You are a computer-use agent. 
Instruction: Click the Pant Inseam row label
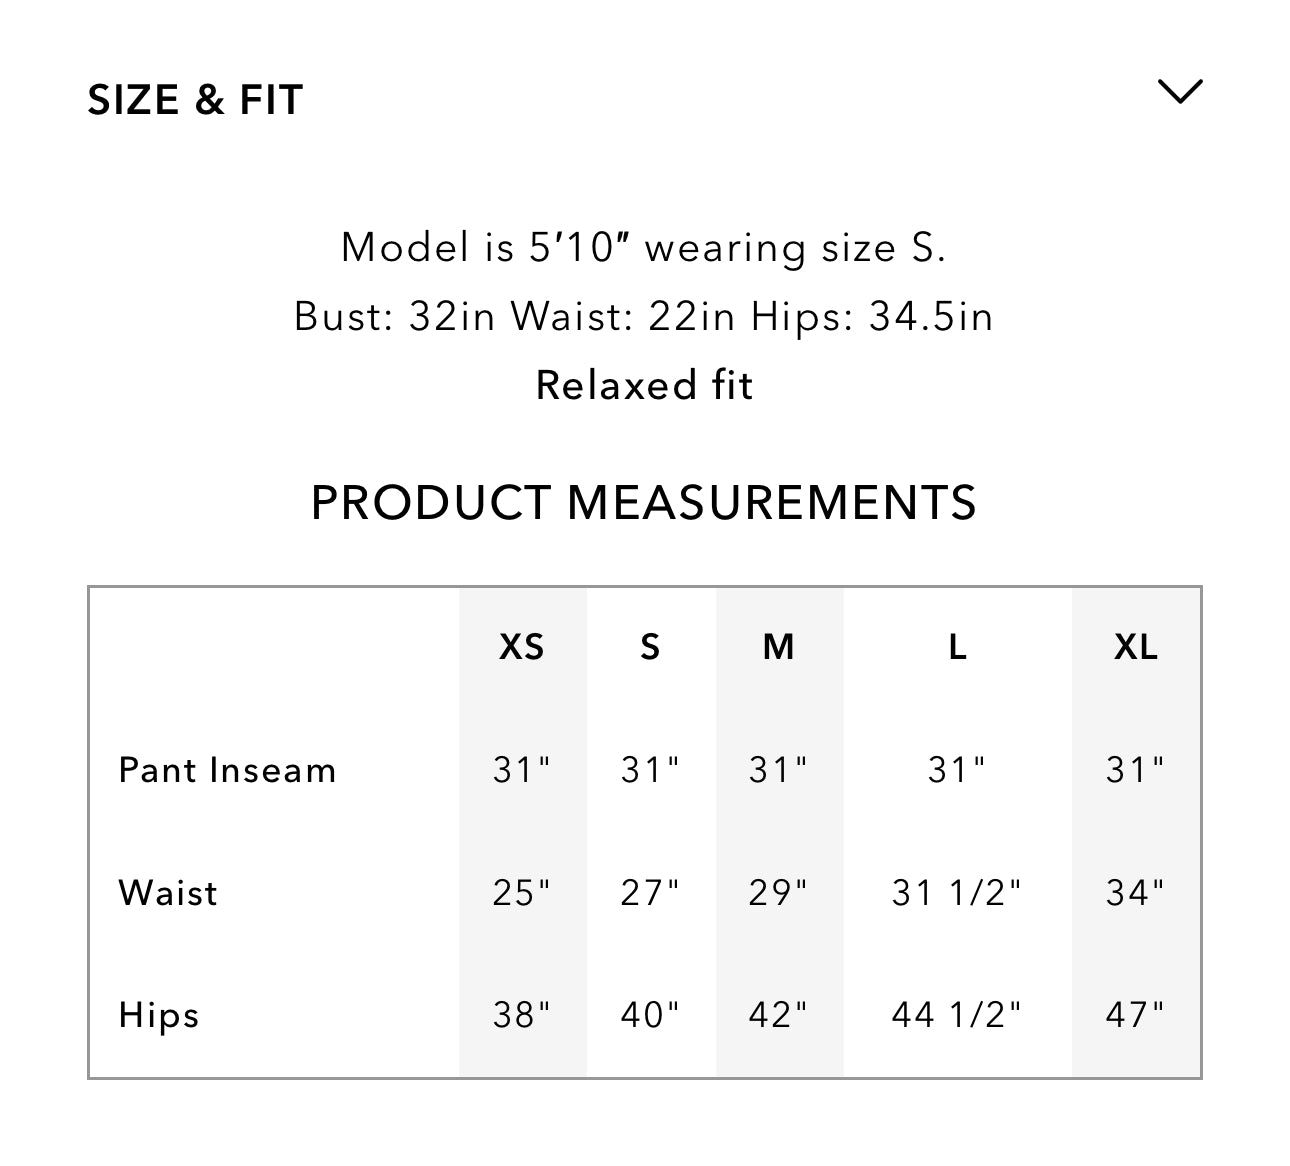(x=227, y=770)
